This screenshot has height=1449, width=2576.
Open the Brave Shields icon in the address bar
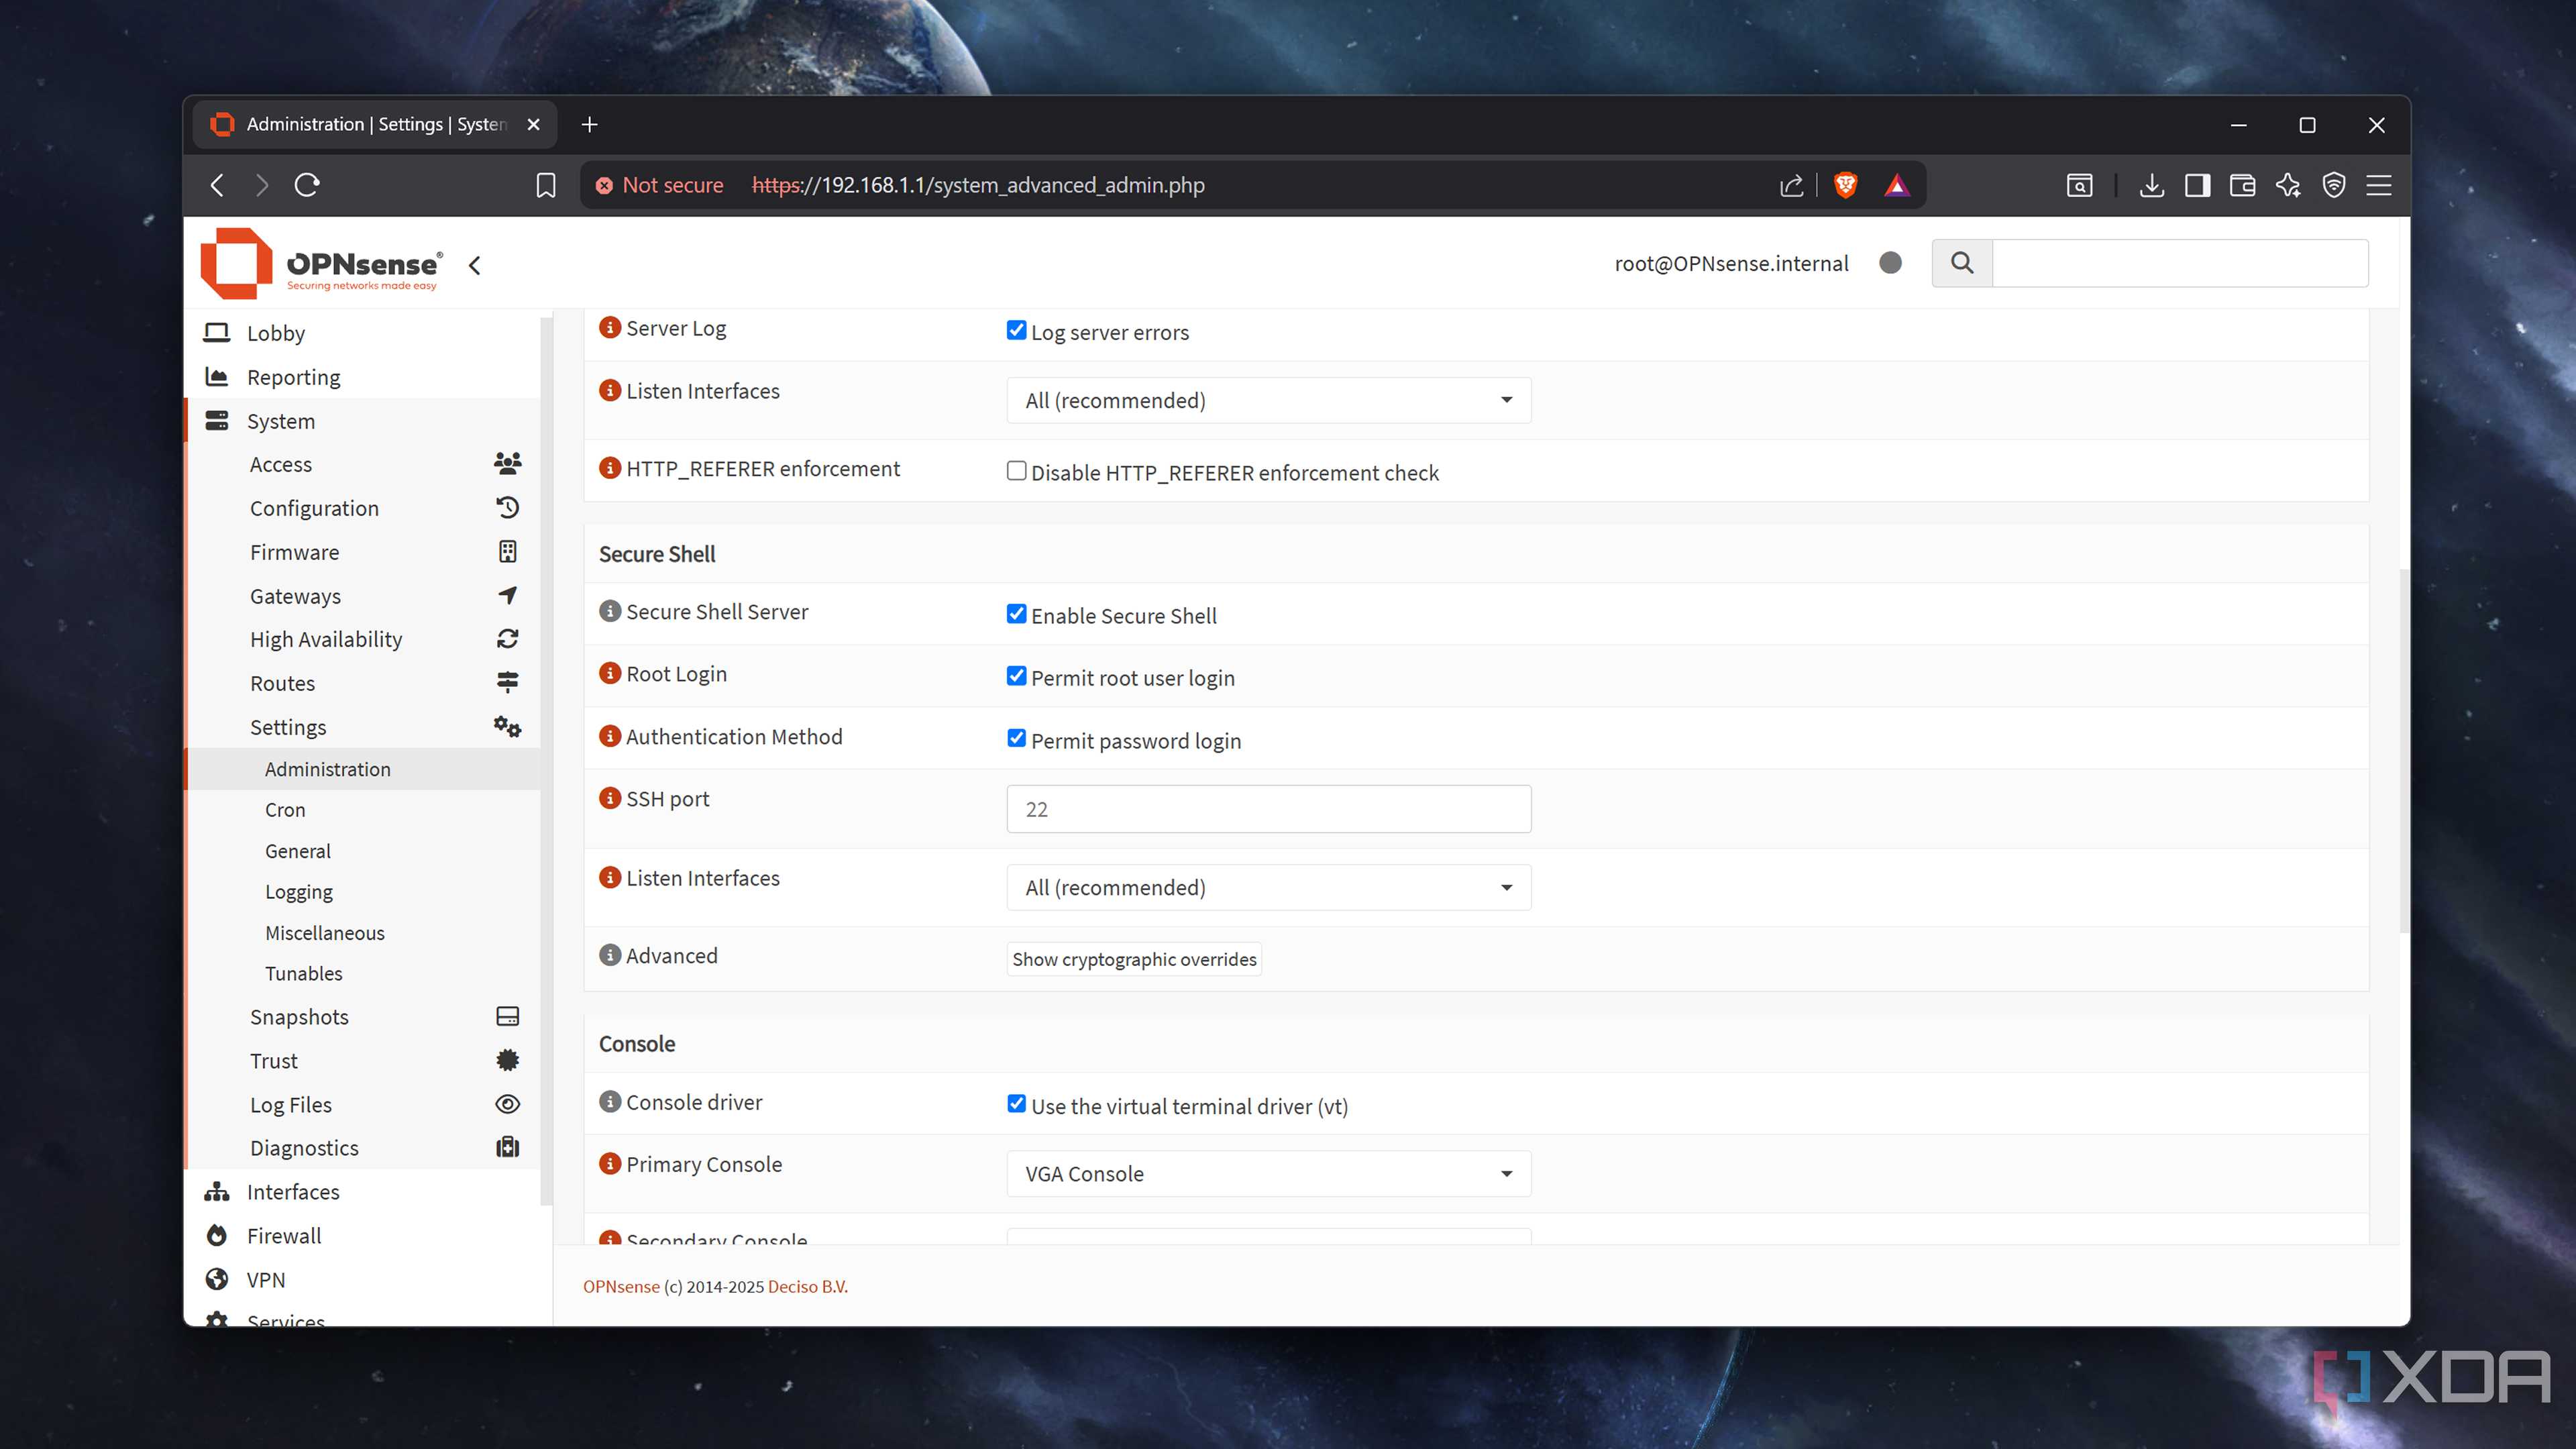(1845, 185)
